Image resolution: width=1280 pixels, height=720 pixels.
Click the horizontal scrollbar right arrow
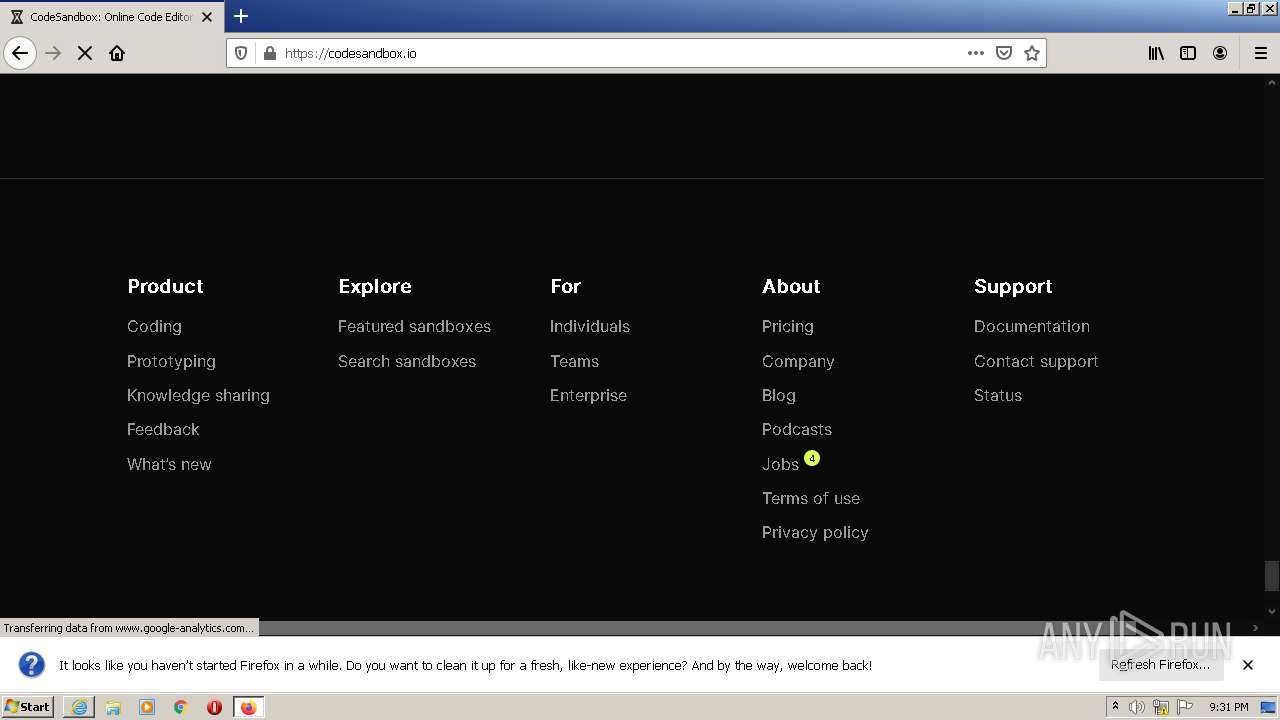(x=1256, y=628)
